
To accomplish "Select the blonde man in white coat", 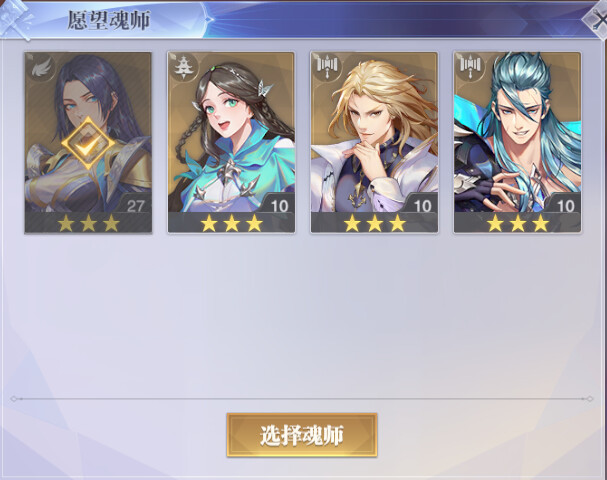I will pos(374,142).
